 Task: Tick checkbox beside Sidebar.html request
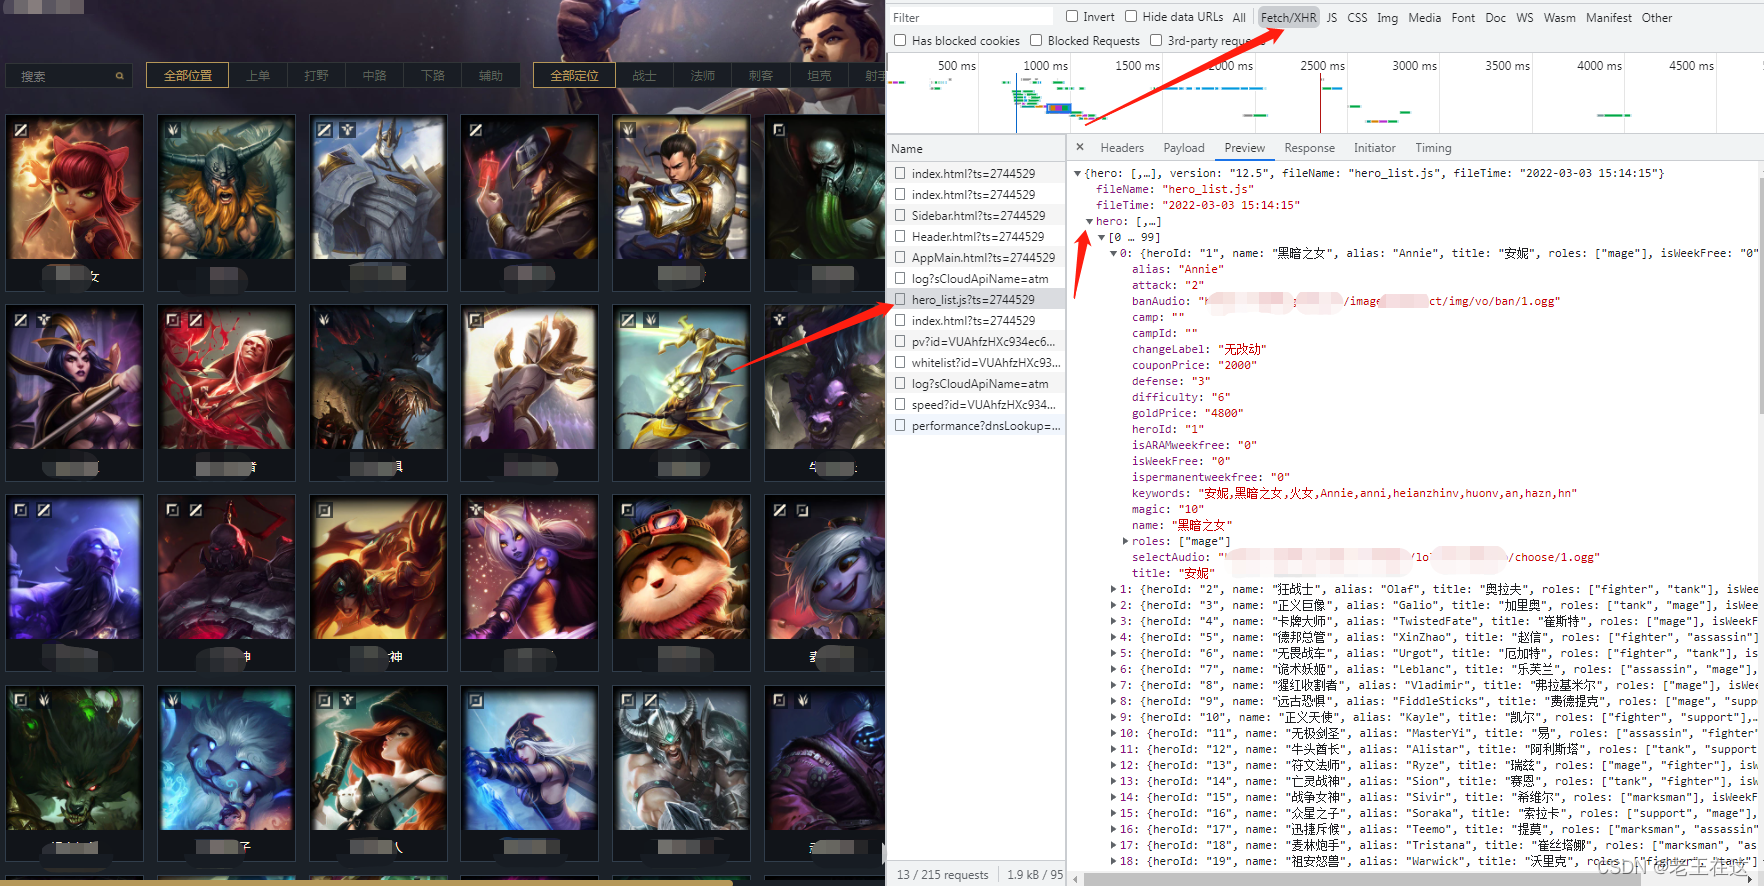click(900, 215)
